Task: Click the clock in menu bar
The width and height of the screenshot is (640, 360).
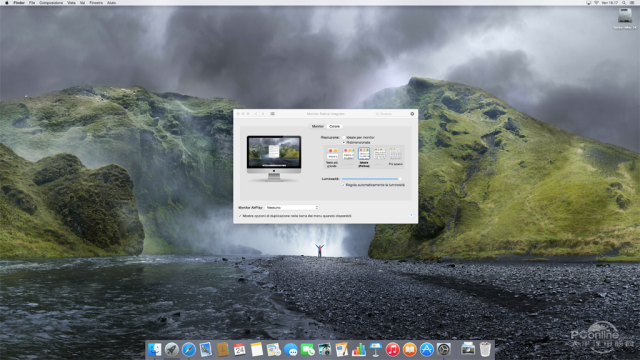Action: tap(609, 3)
